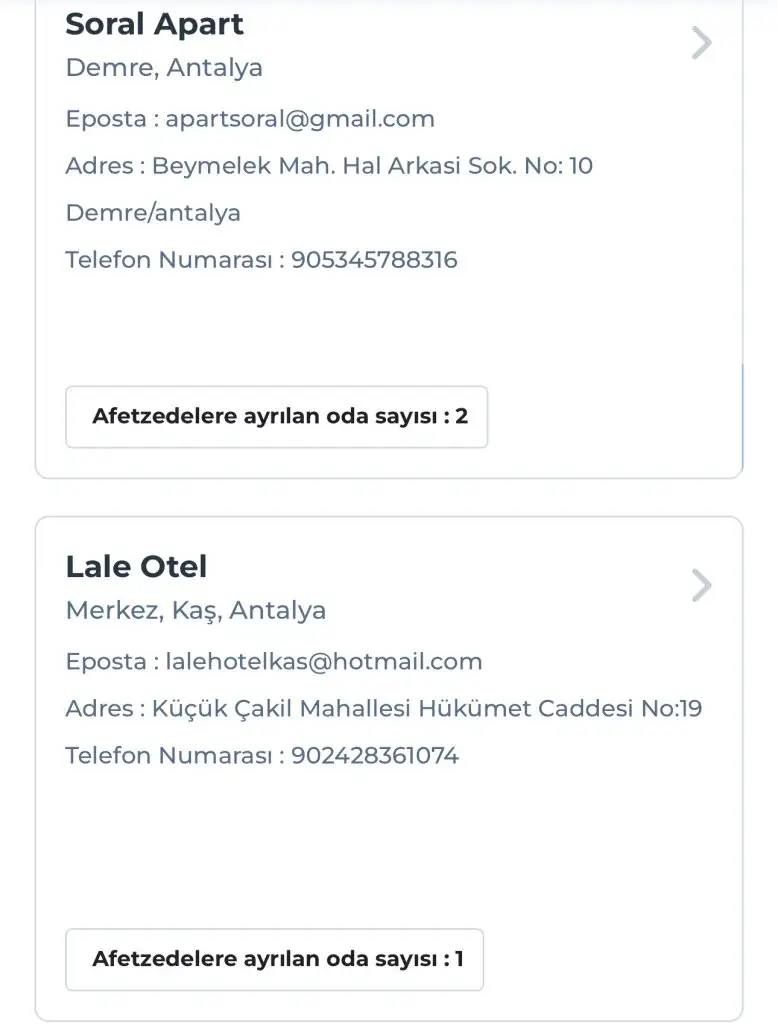This screenshot has height=1024, width=778.
Task: Open Soral Apart details via chevron arrow
Action: click(x=701, y=43)
